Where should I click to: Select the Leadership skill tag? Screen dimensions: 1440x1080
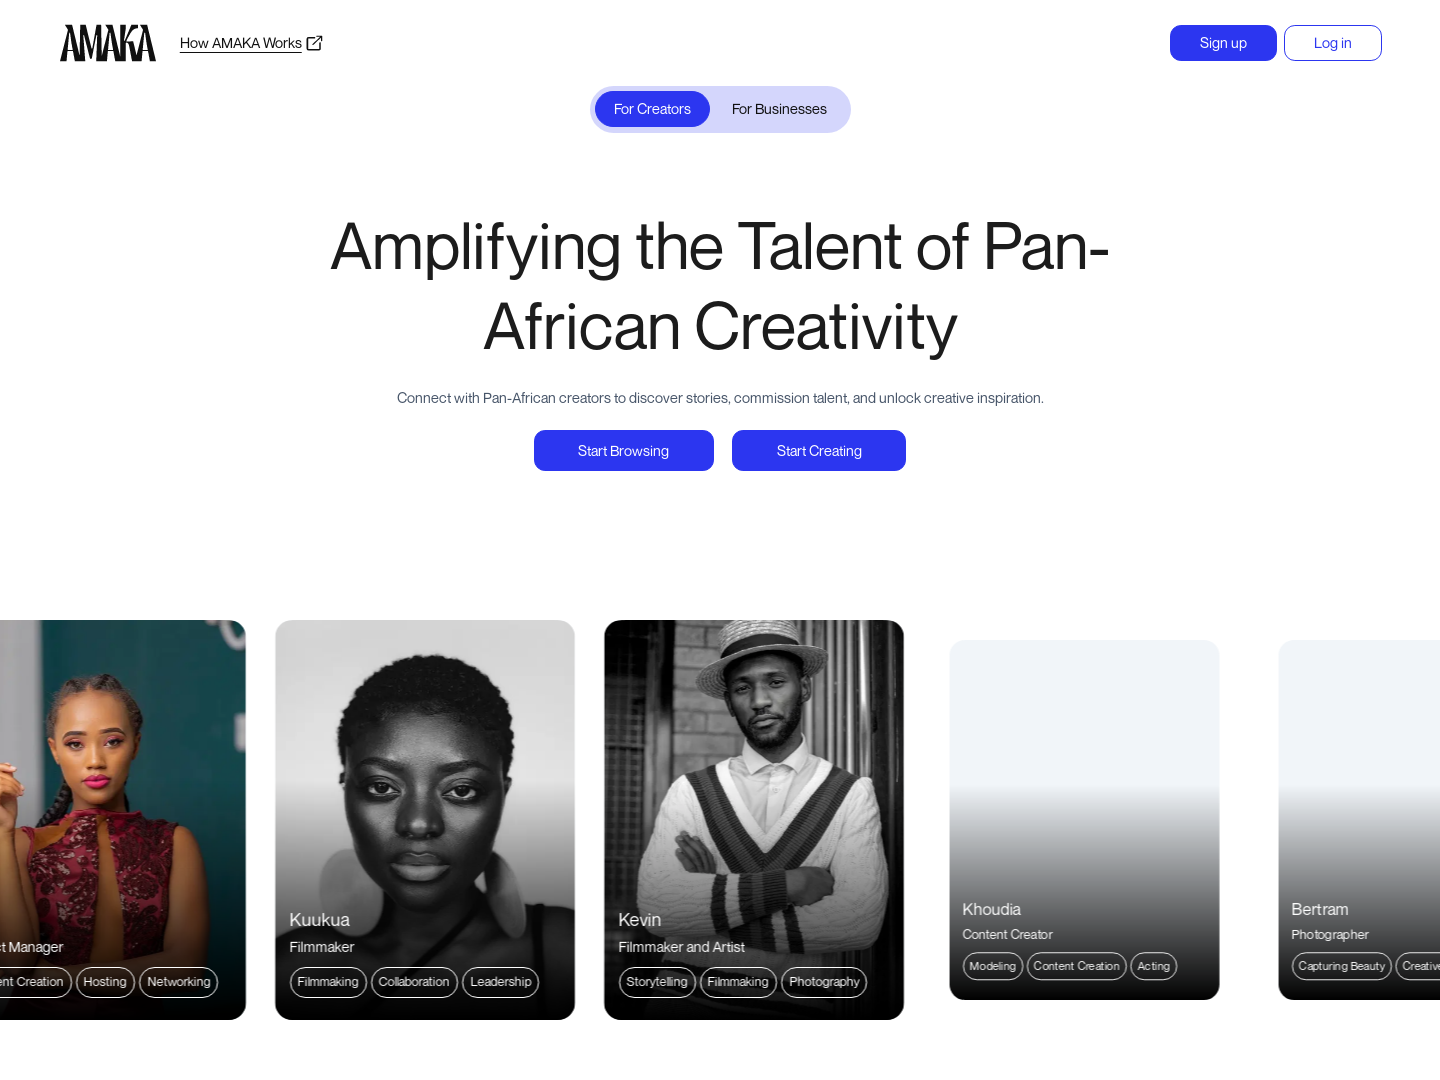[x=500, y=982]
